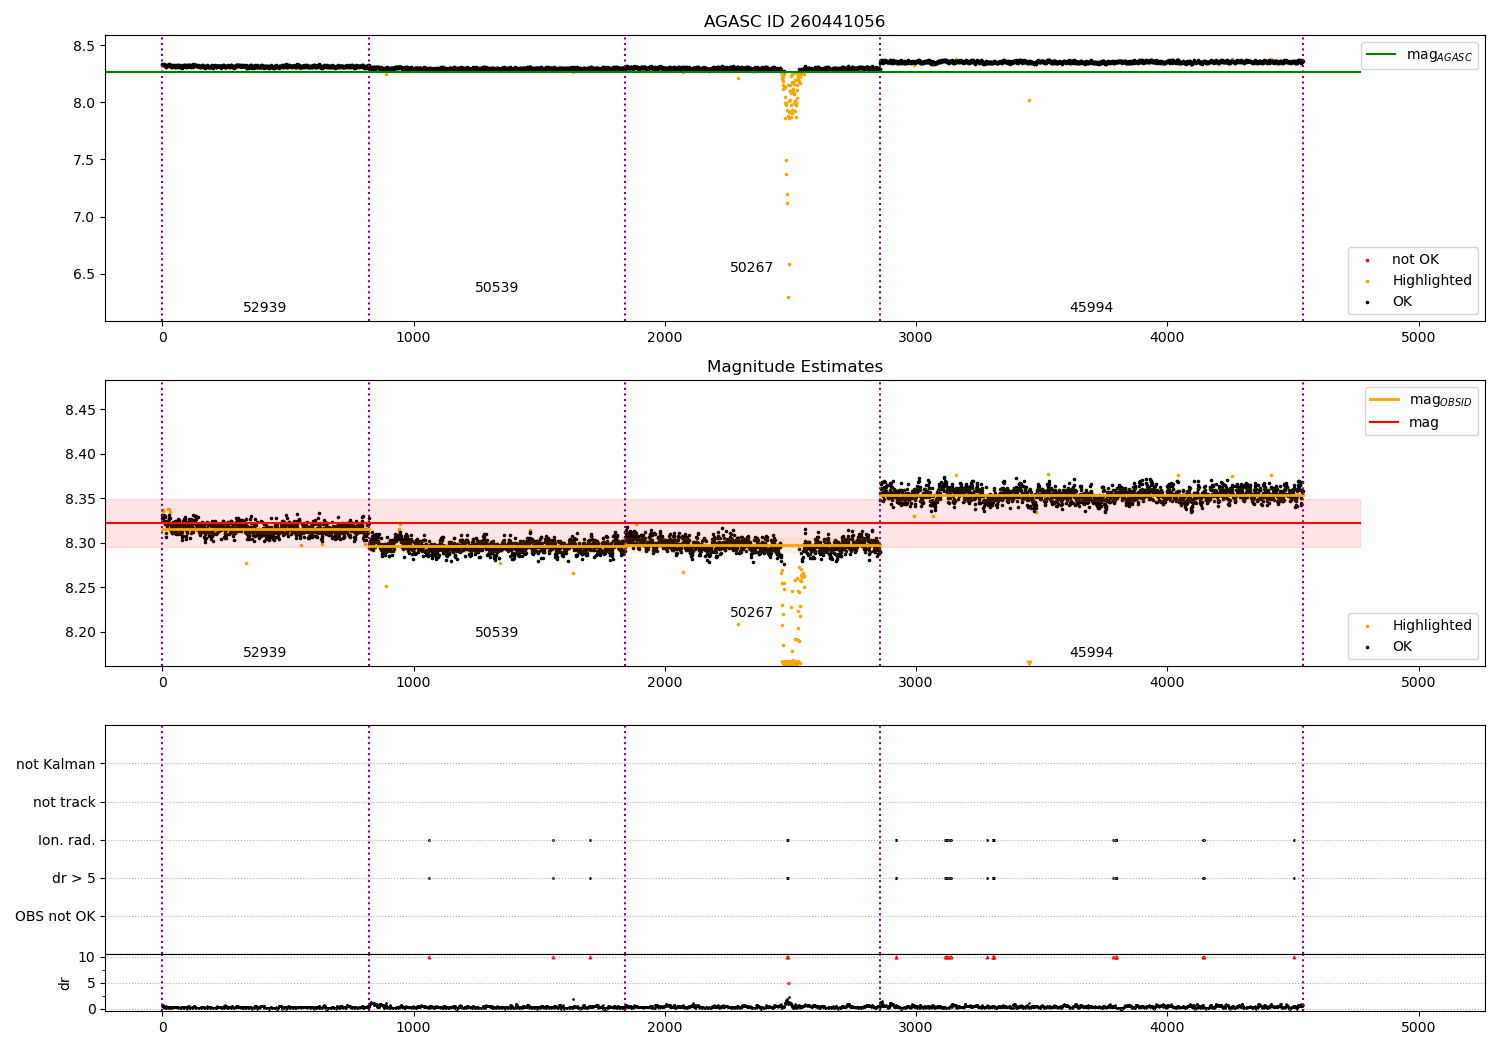Click y-axis tick 8.20 in Magnitude Estimates plot

(x=80, y=632)
